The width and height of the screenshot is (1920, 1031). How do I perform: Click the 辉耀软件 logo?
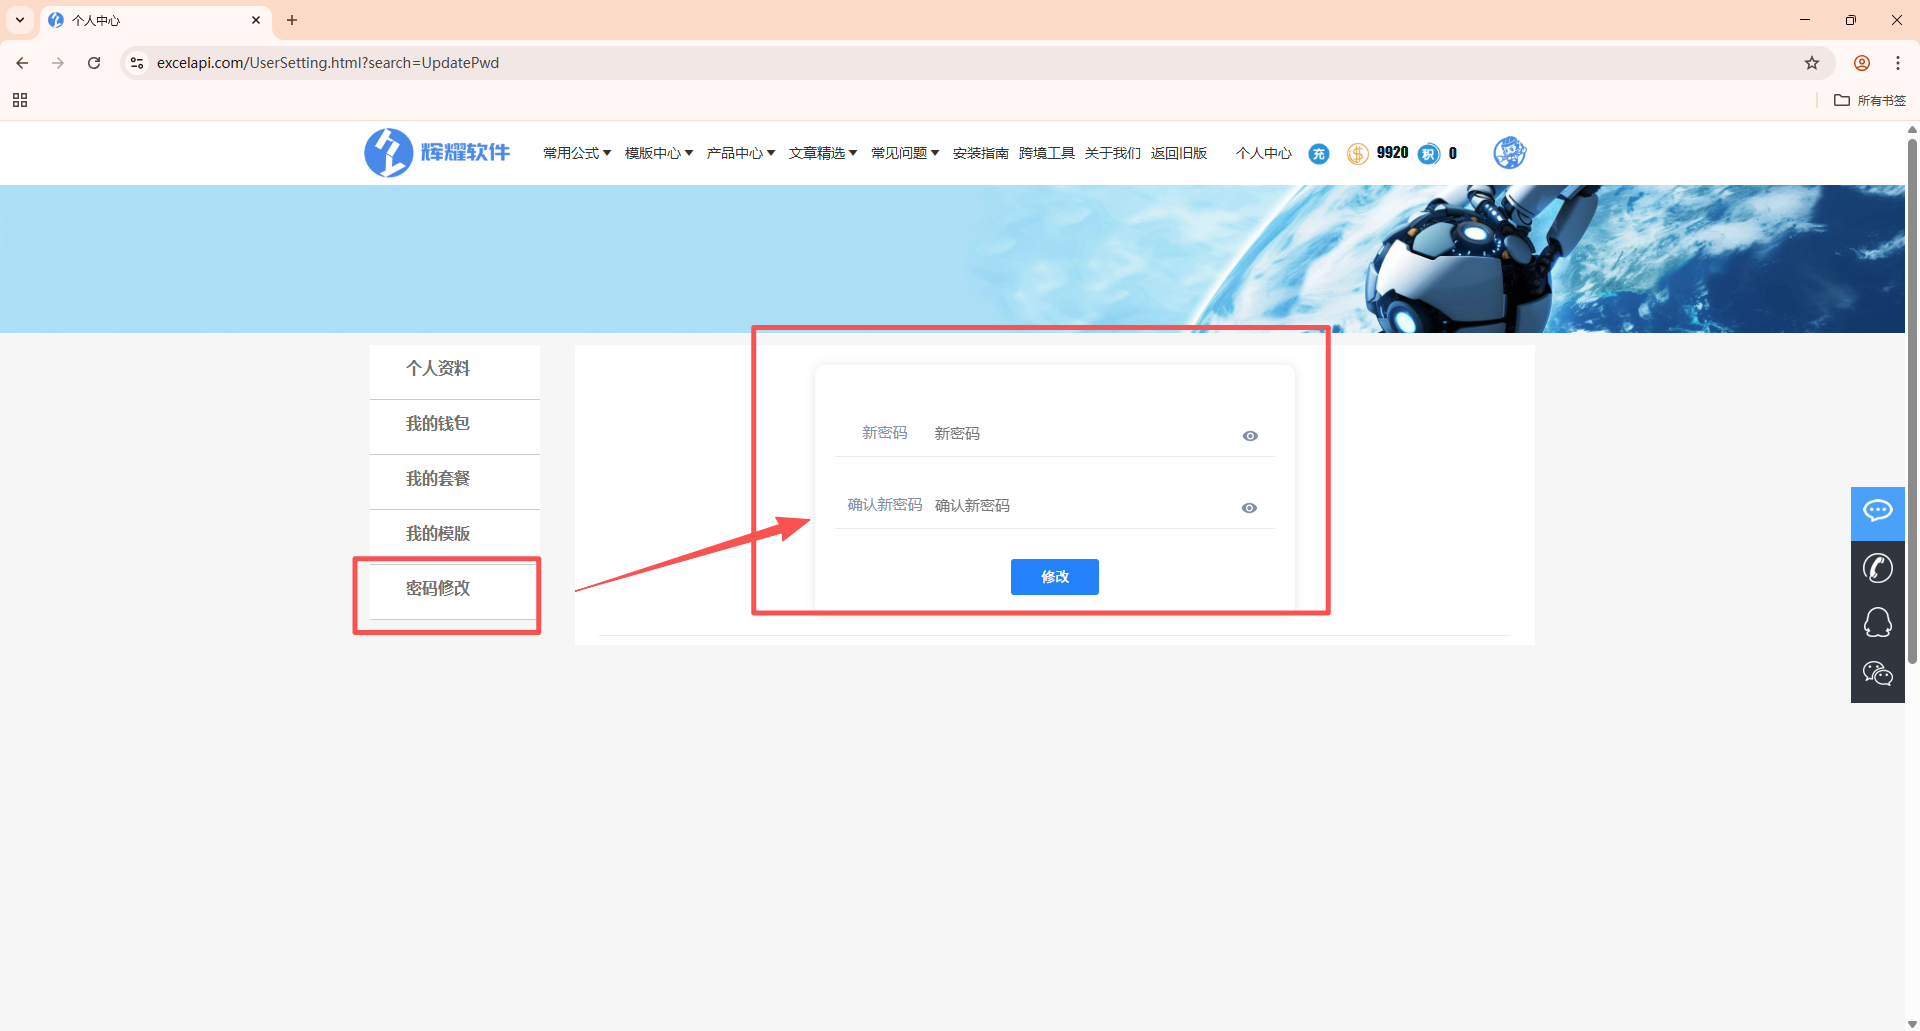click(437, 153)
